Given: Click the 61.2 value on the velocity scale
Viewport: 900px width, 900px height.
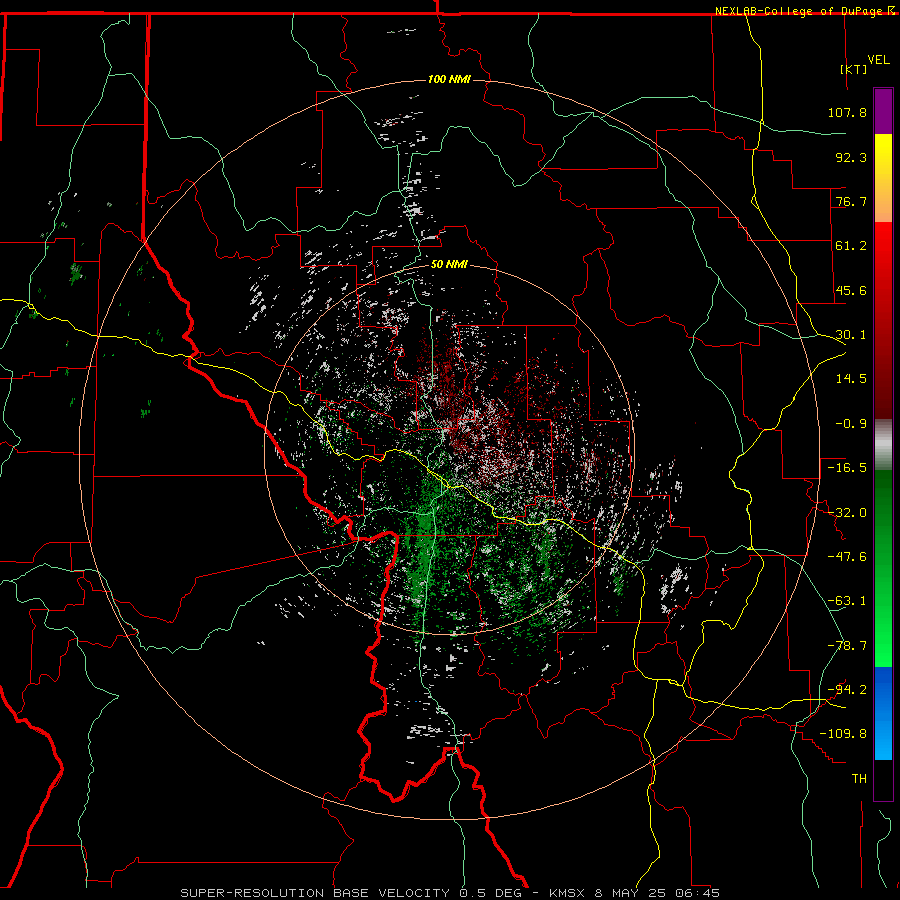Looking at the screenshot, I should pos(851,246).
